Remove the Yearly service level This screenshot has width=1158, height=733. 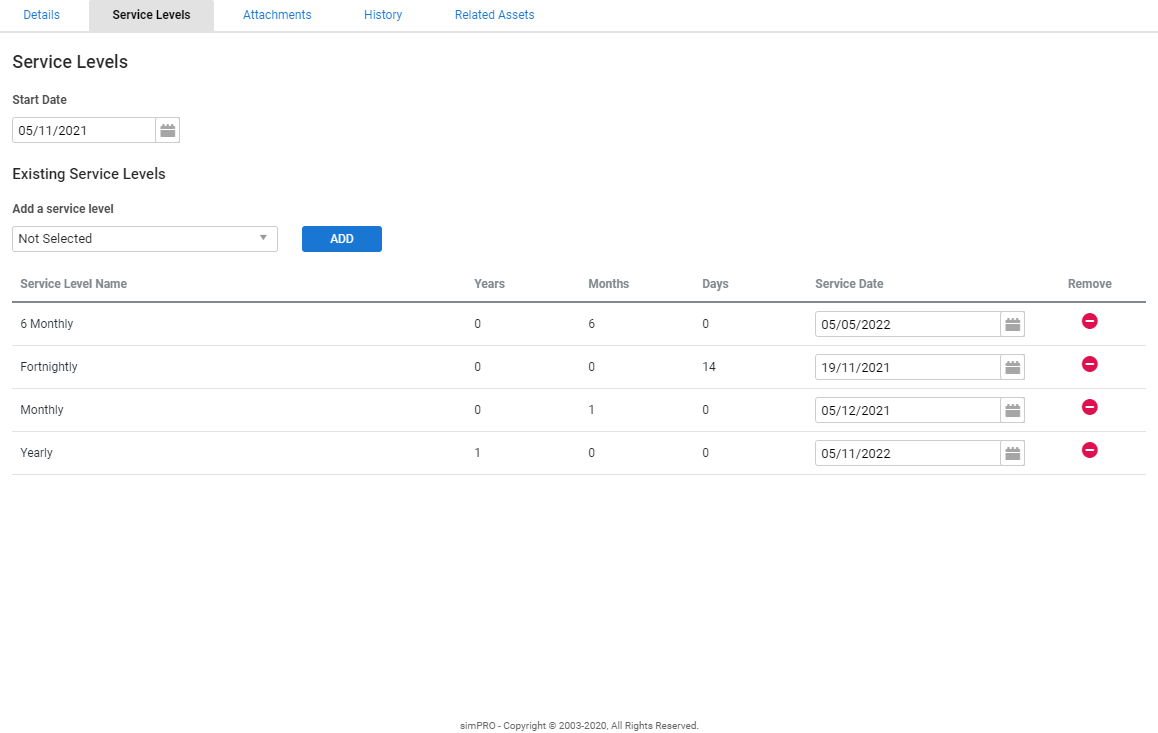coord(1089,450)
